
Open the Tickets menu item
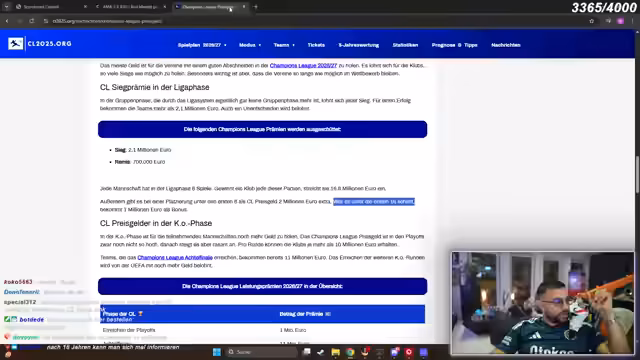coord(316,45)
